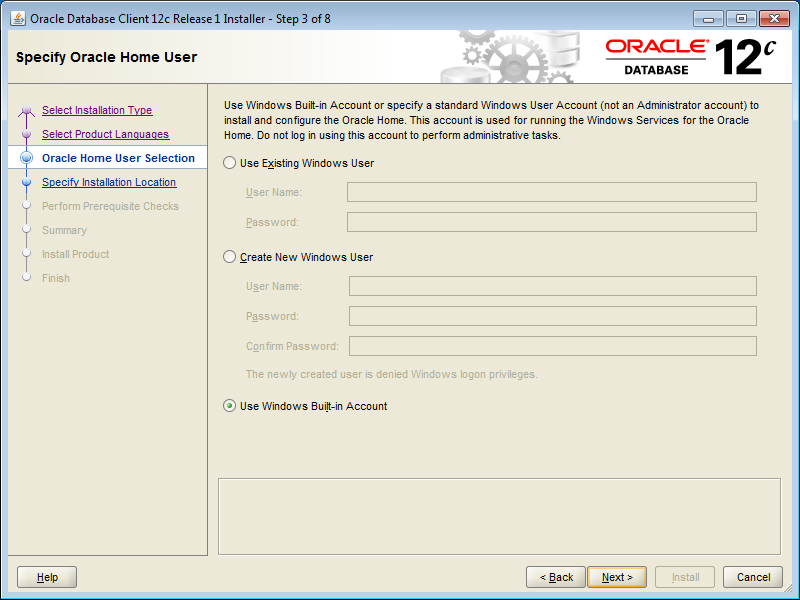This screenshot has height=600, width=800.
Task: Jump to Specify Installation Location step
Action: pyautogui.click(x=109, y=182)
